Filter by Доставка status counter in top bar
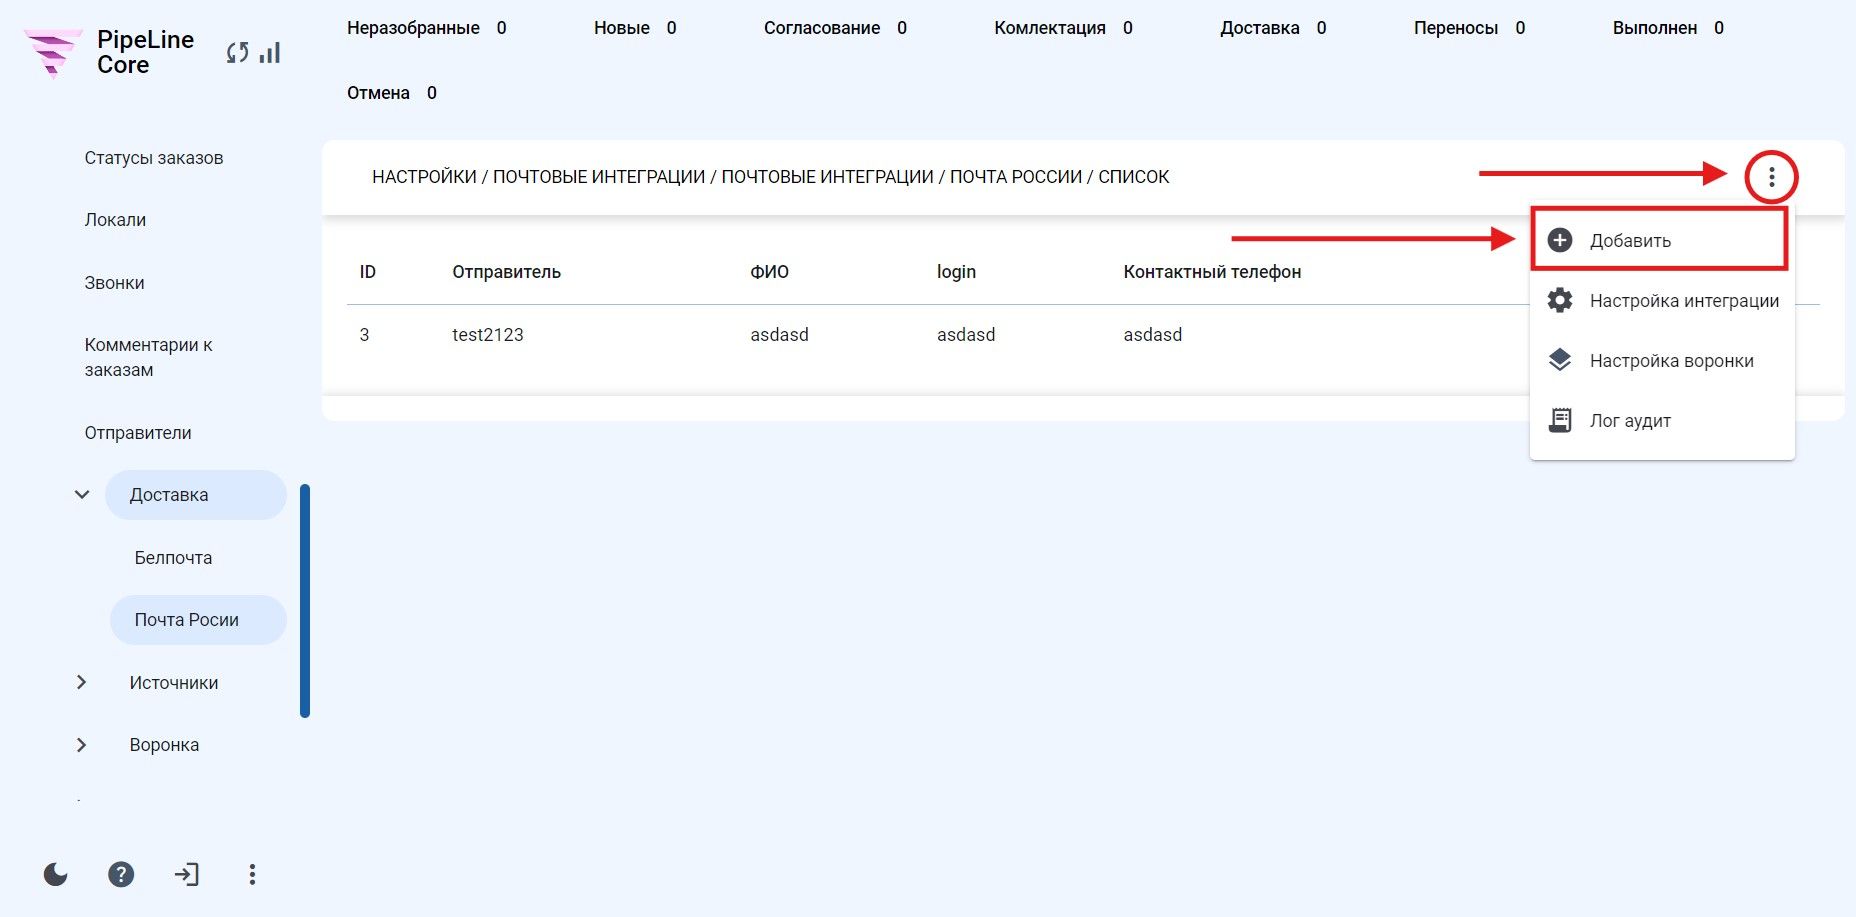This screenshot has width=1856, height=917. 1273,28
